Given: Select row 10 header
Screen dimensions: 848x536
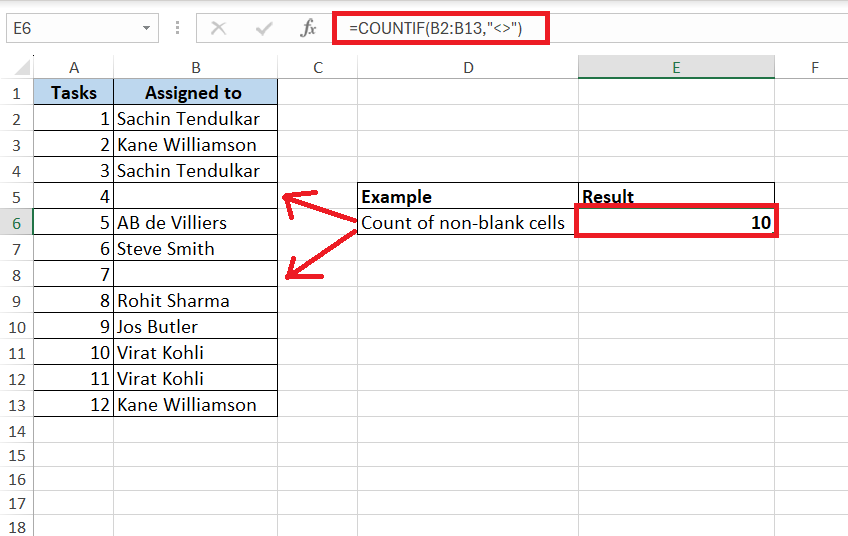Looking at the screenshot, I should pos(17,327).
